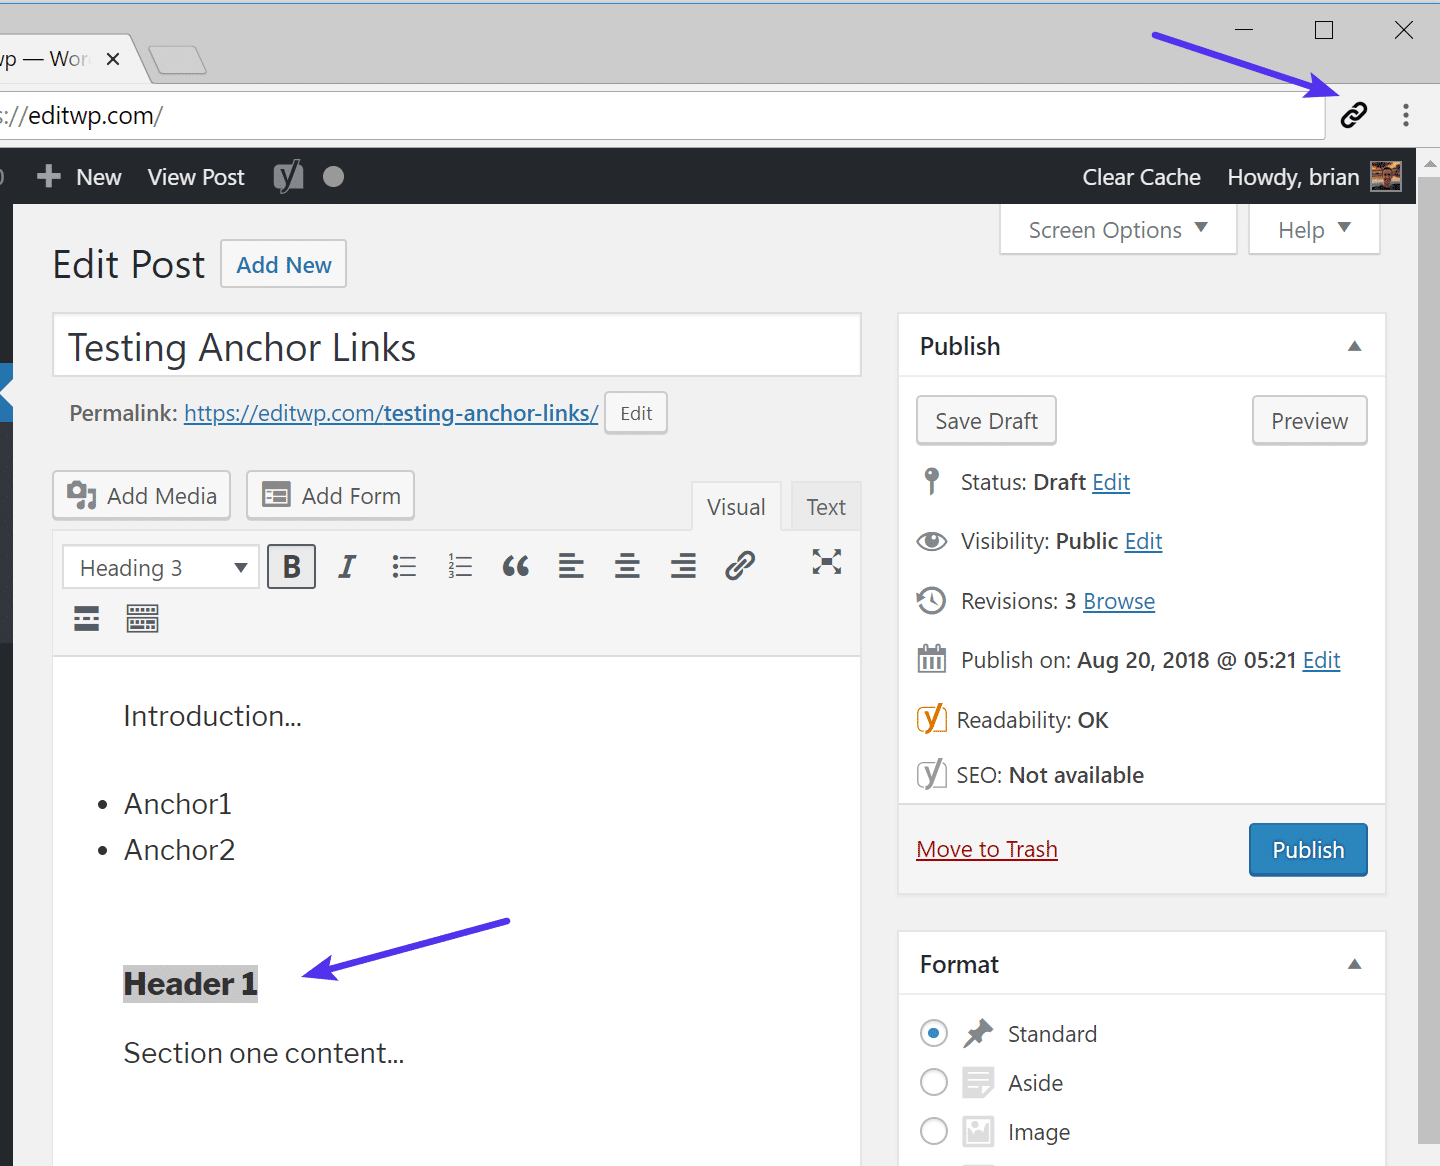Publish the post
The image size is (1440, 1166).
click(1307, 849)
